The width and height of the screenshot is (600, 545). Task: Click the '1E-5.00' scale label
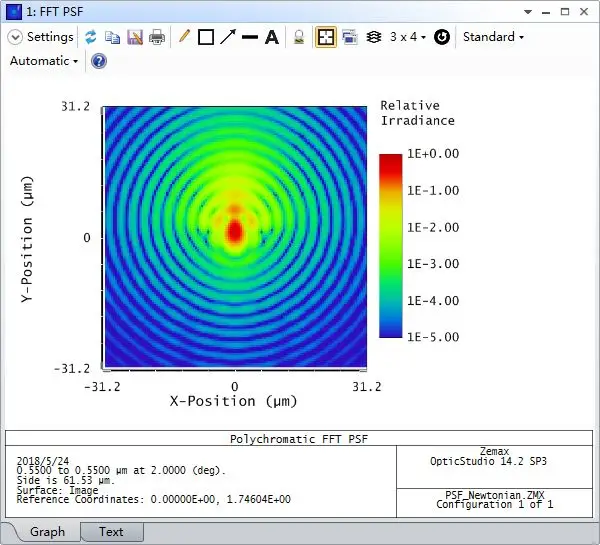pos(433,337)
